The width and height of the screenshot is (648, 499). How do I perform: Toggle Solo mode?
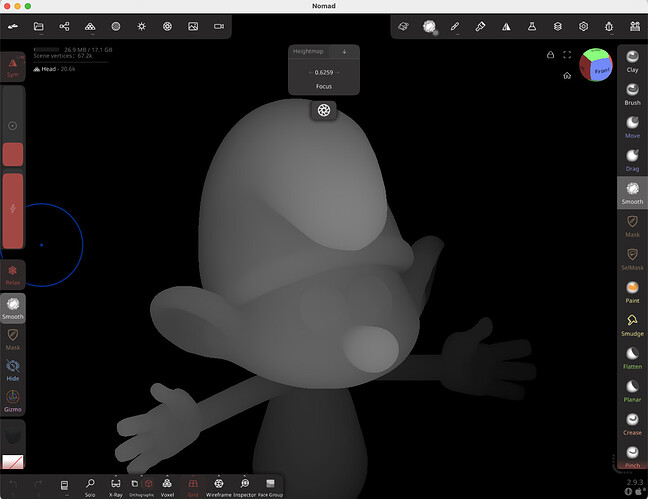click(x=90, y=487)
